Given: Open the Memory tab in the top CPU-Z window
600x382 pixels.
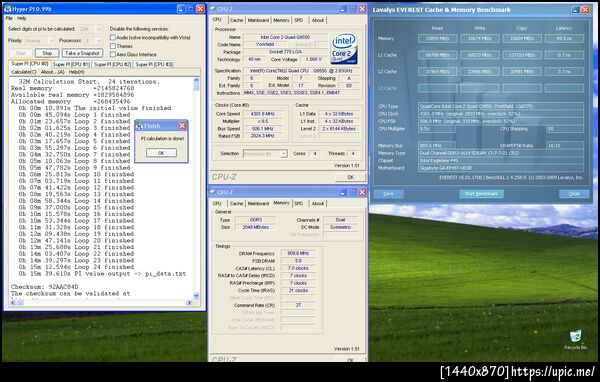Looking at the screenshot, I should (281, 20).
